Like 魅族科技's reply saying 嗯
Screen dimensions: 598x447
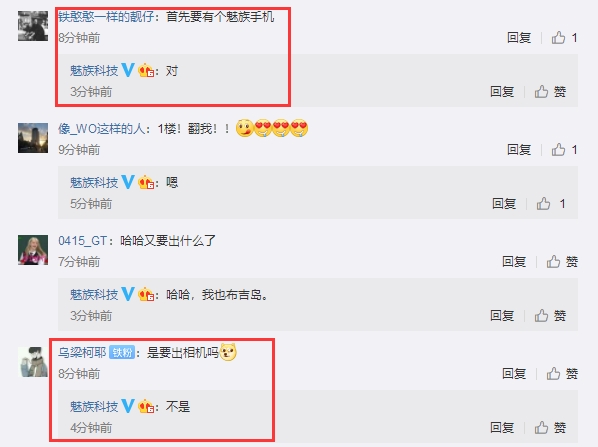pos(551,203)
